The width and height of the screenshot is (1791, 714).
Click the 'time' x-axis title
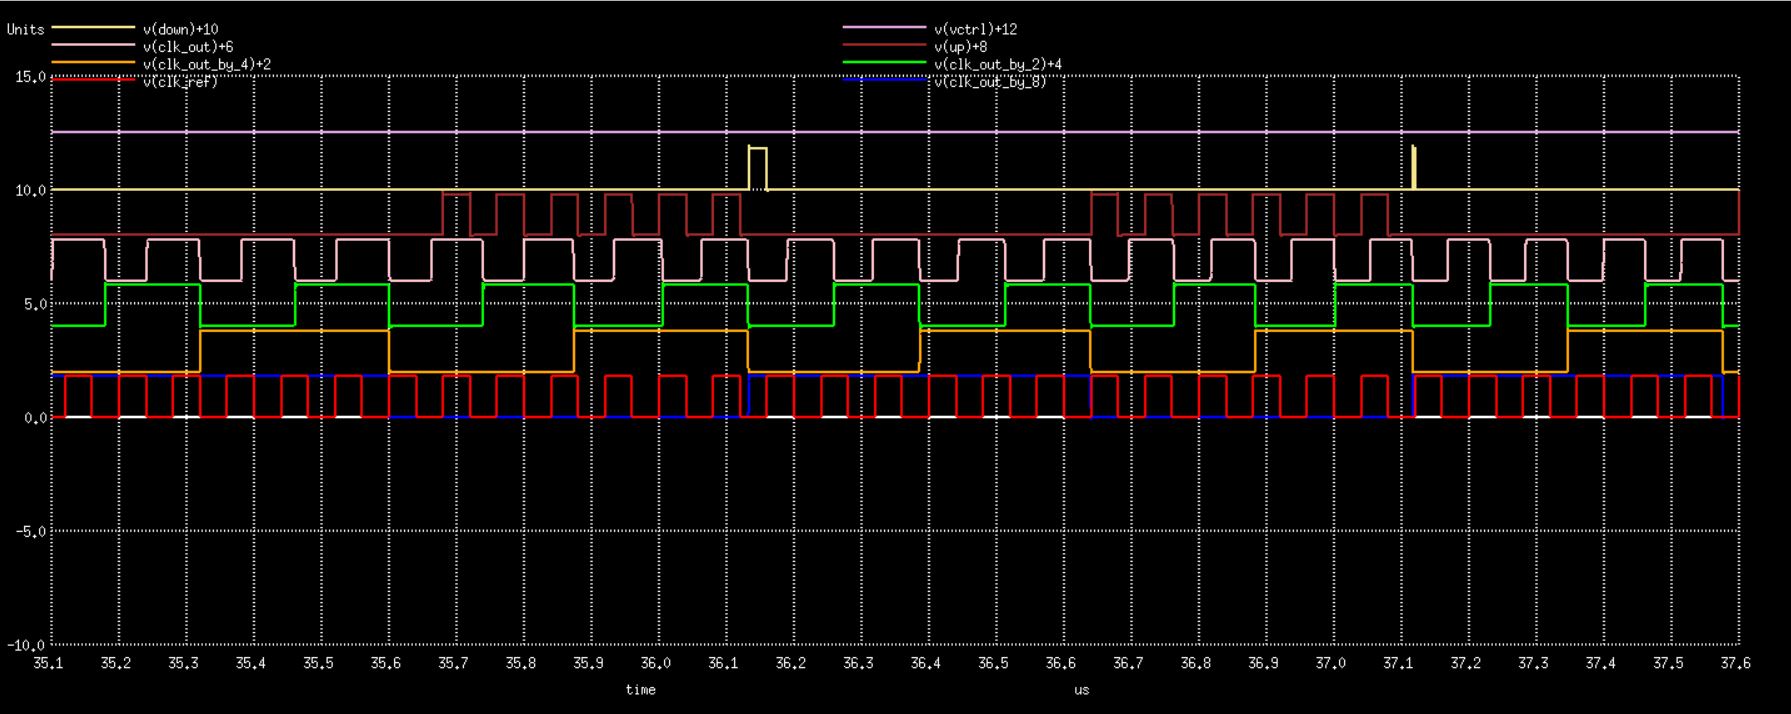pyautogui.click(x=641, y=690)
